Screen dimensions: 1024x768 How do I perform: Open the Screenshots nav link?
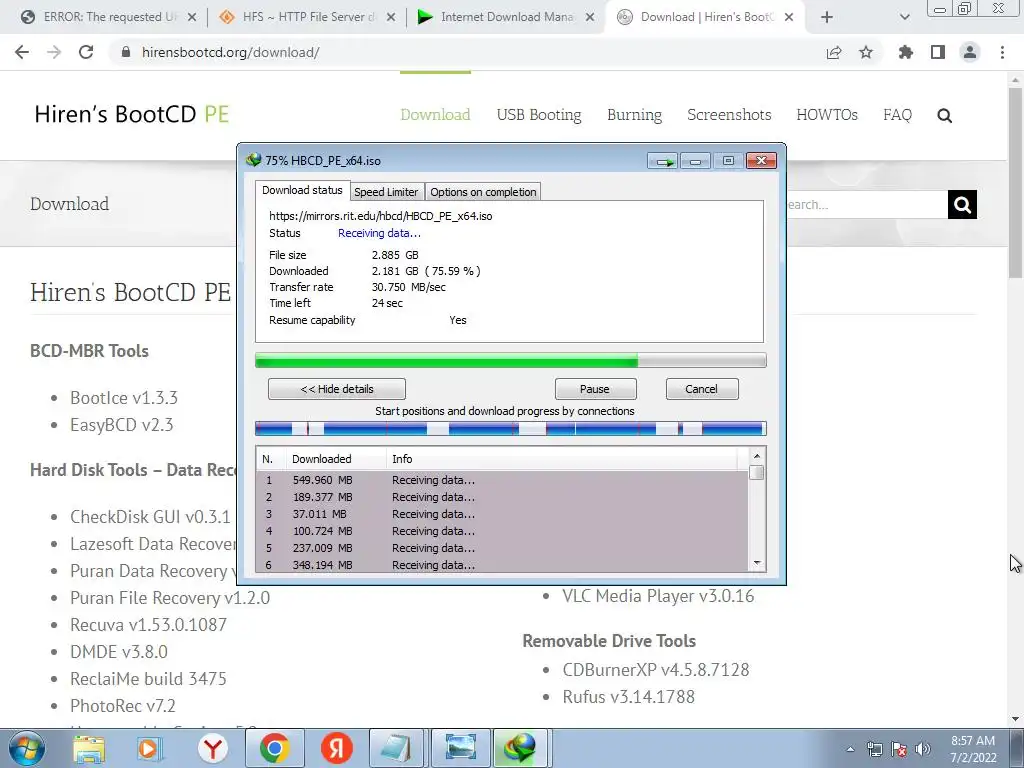[x=729, y=115]
